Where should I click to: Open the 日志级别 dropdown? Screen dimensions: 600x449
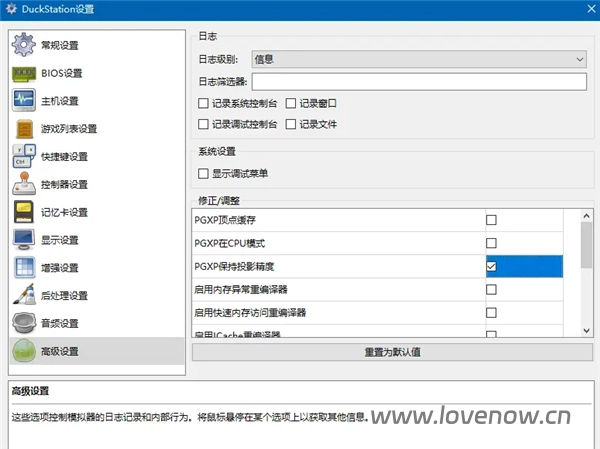point(419,59)
